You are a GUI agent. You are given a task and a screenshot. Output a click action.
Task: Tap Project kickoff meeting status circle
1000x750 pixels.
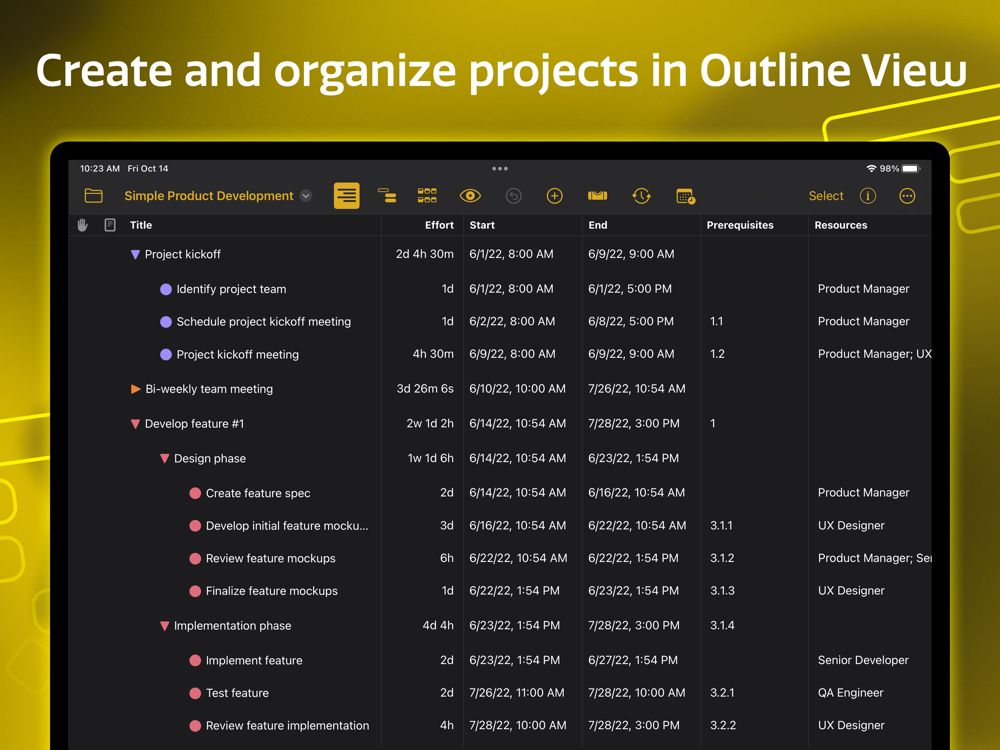pos(166,355)
